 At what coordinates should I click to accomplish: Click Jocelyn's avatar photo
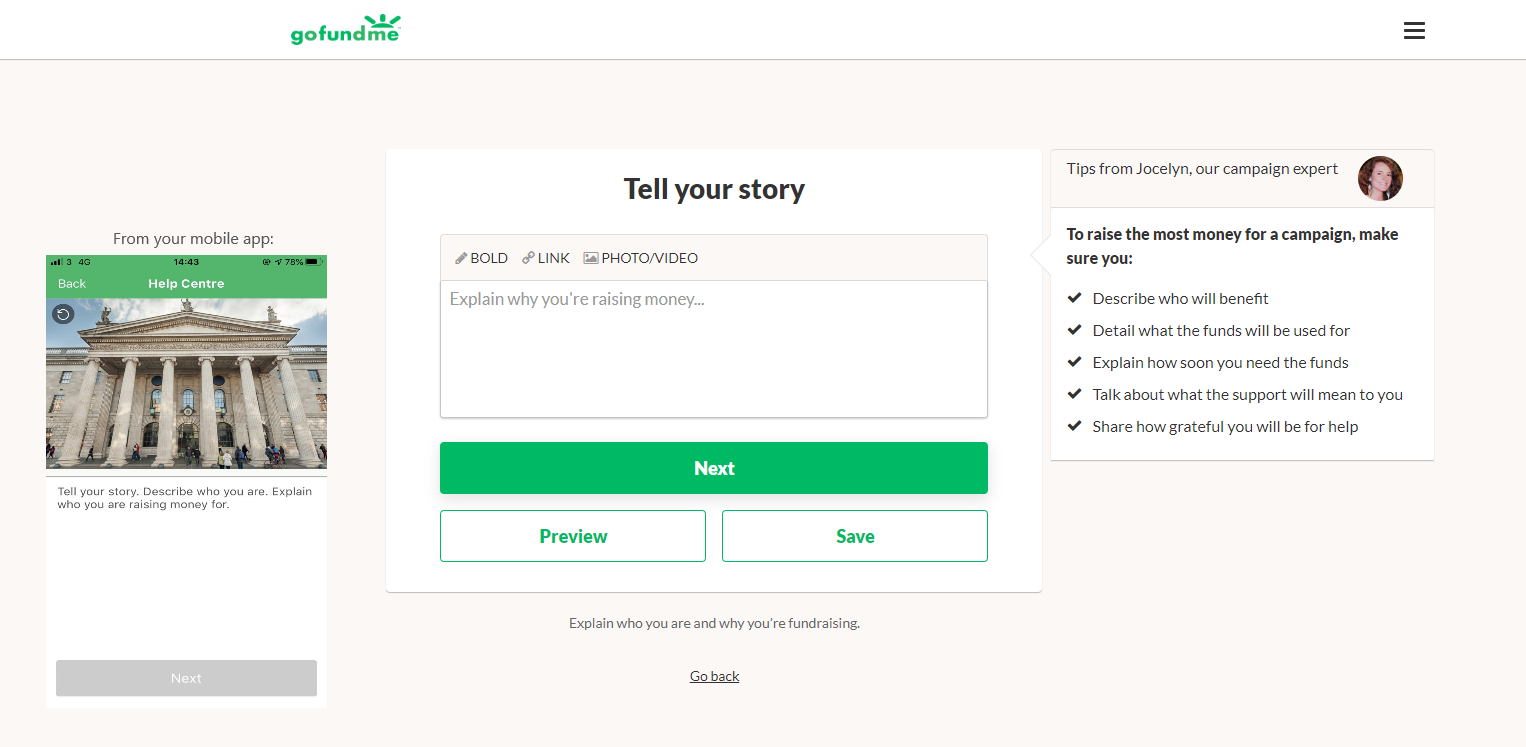point(1380,178)
